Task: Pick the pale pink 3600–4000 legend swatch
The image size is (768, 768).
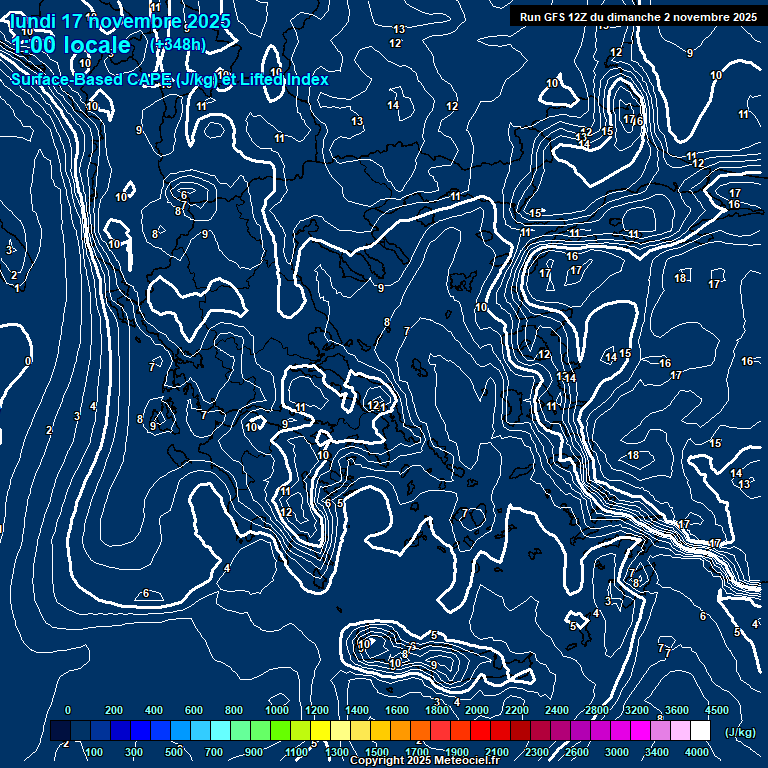Action: point(680,730)
